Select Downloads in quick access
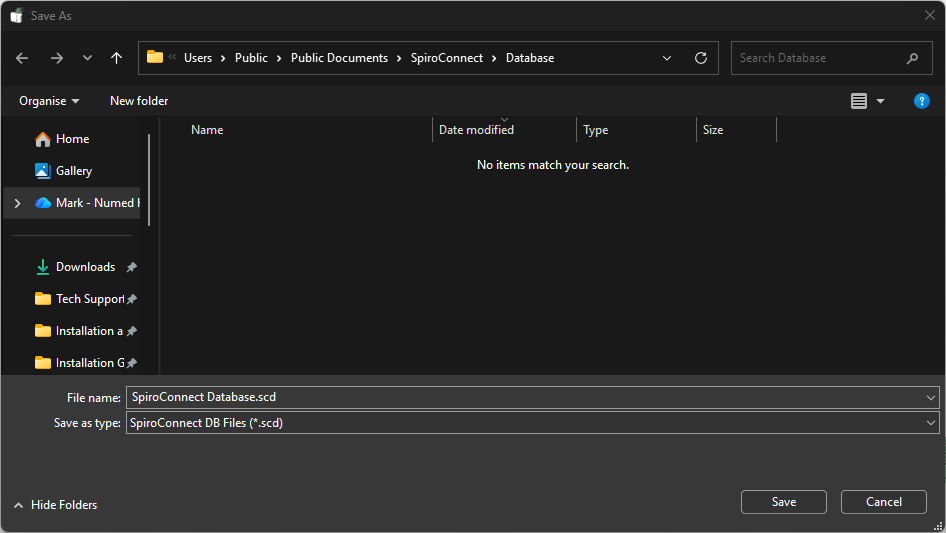 tap(85, 267)
